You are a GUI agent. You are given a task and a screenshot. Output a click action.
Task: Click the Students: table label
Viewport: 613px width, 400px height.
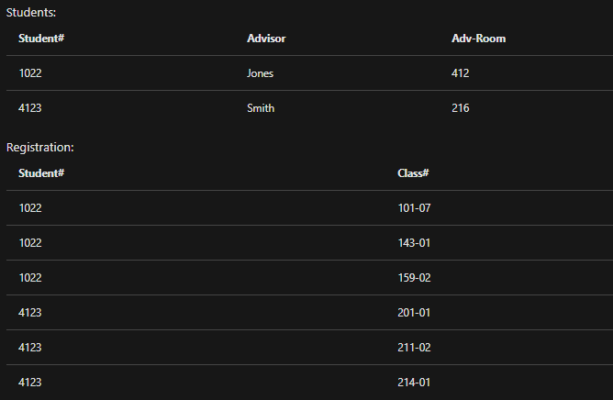[31, 13]
